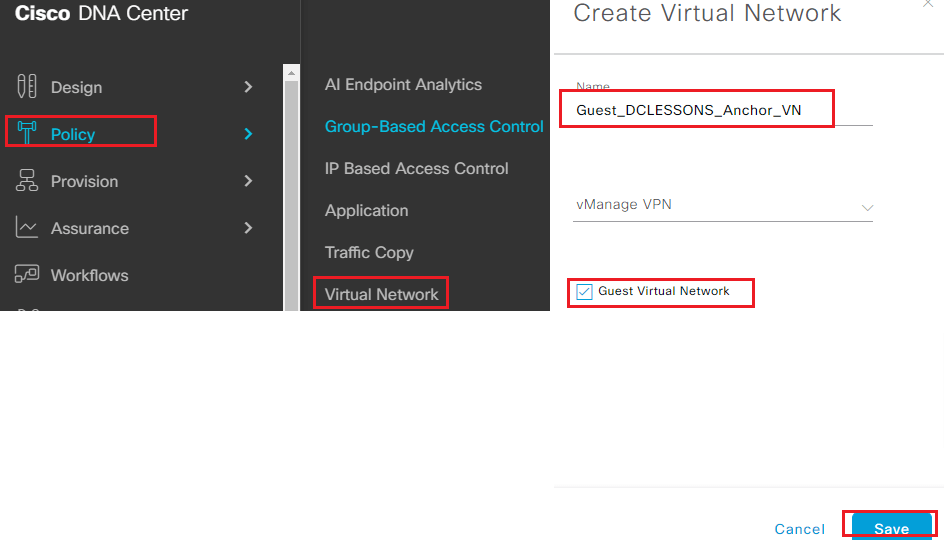Image resolution: width=947 pixels, height=540 pixels.
Task: Expand the Design menu chevron
Action: point(248,87)
